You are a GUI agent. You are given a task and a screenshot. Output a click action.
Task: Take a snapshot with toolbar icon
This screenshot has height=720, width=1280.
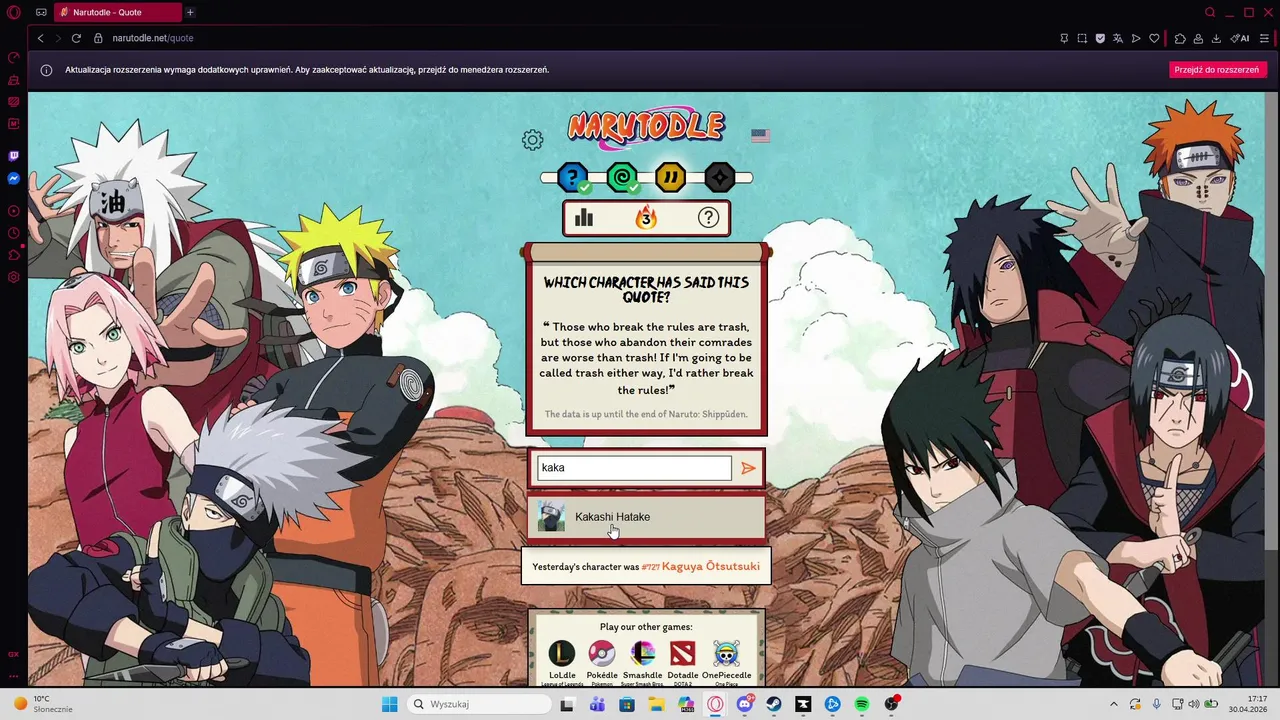coord(1082,38)
